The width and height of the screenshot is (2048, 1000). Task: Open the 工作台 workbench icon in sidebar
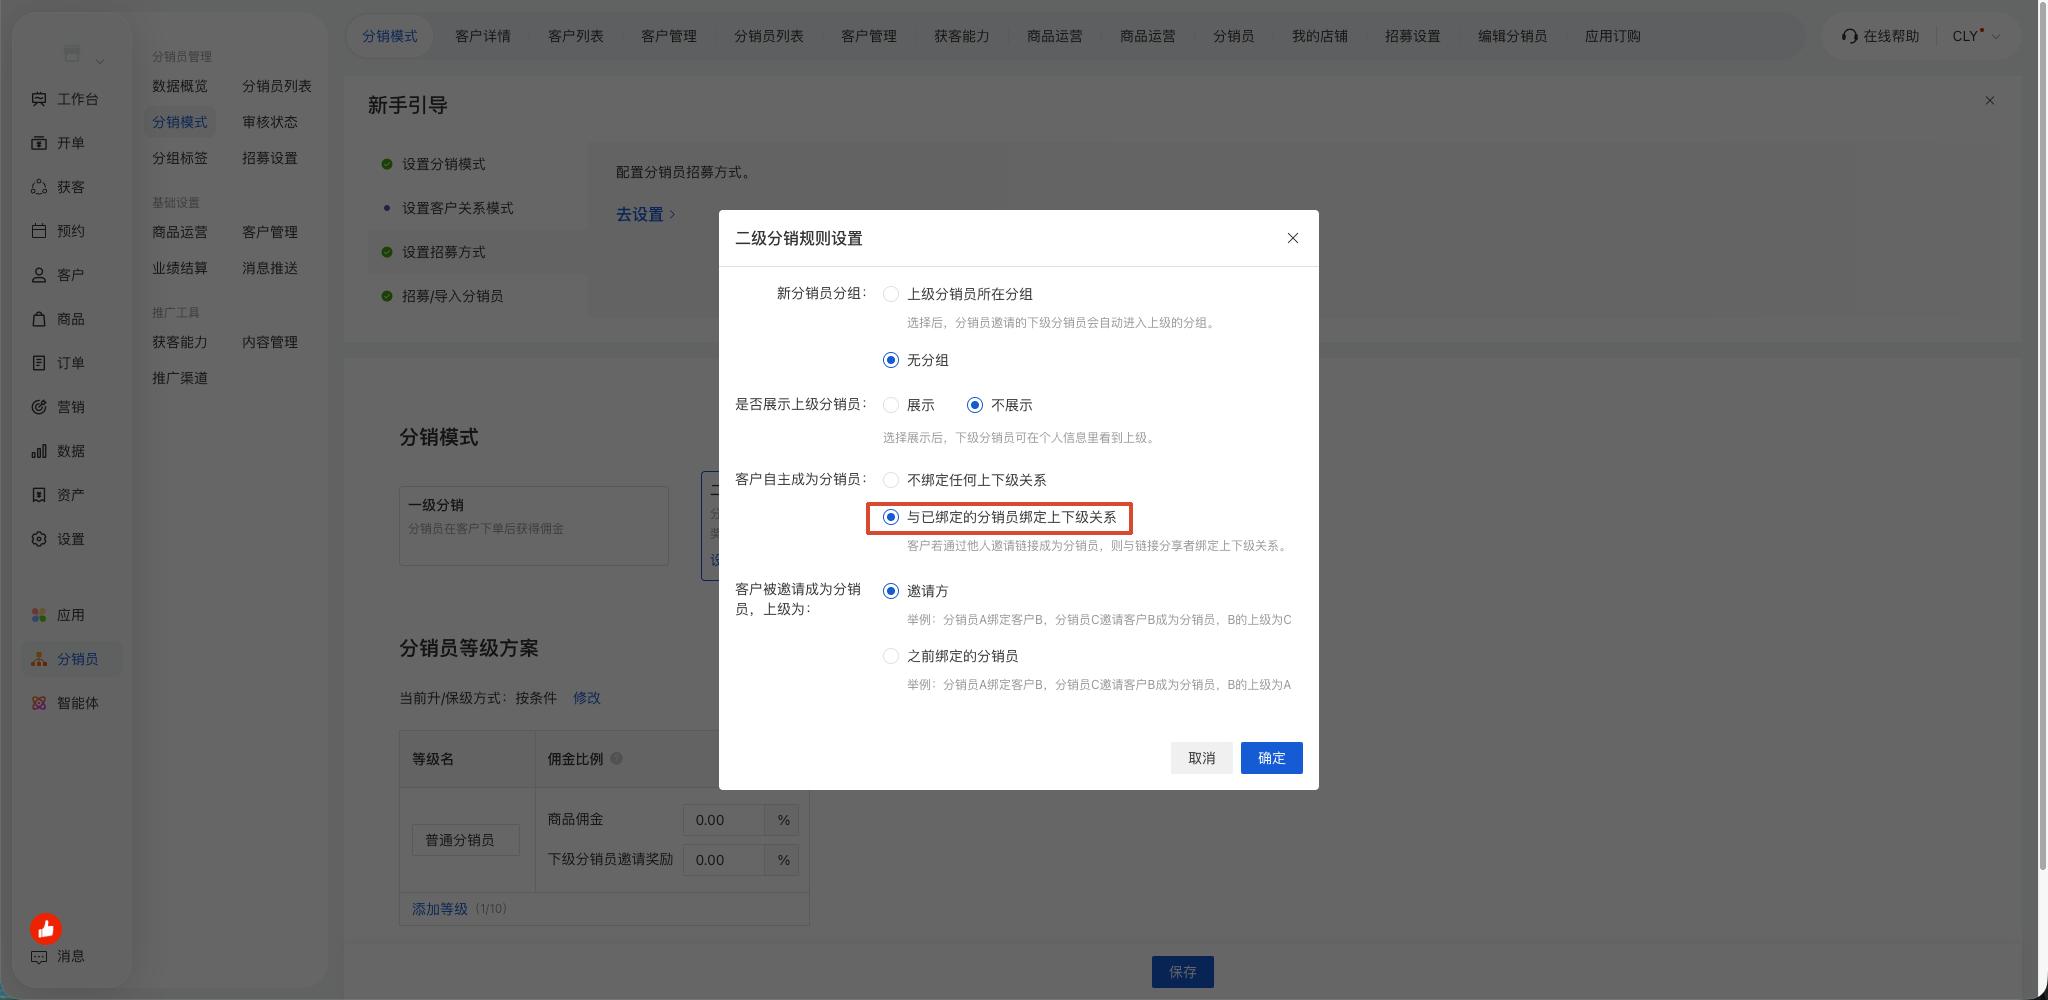[39, 99]
